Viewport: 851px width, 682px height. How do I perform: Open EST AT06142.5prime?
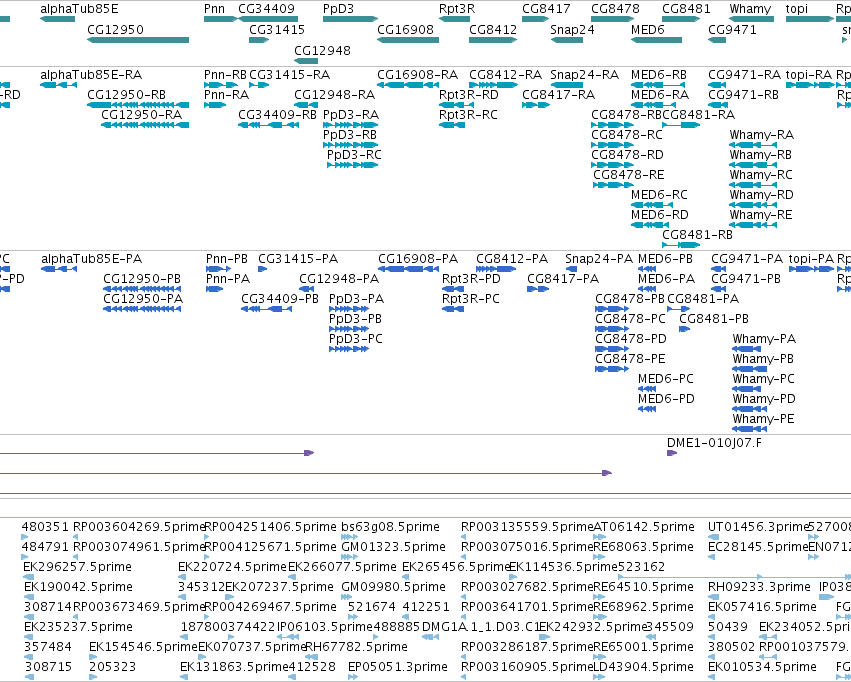(644, 527)
